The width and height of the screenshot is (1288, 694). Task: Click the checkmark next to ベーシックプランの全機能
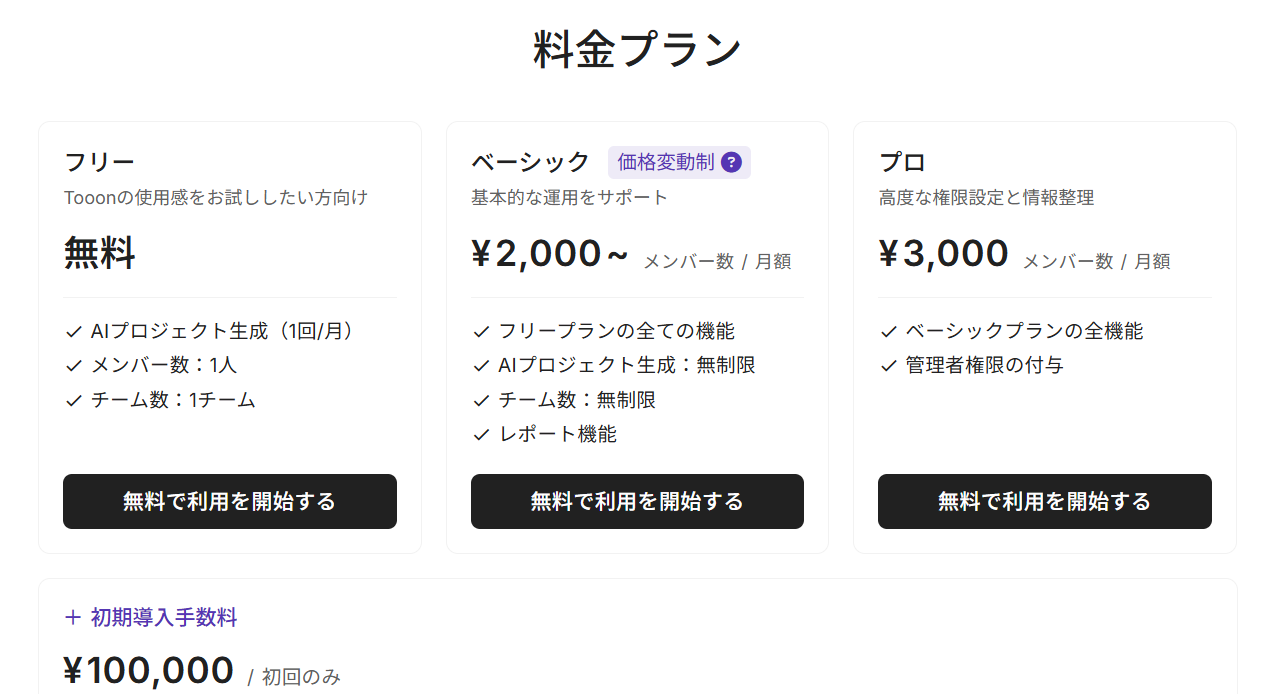click(x=888, y=332)
